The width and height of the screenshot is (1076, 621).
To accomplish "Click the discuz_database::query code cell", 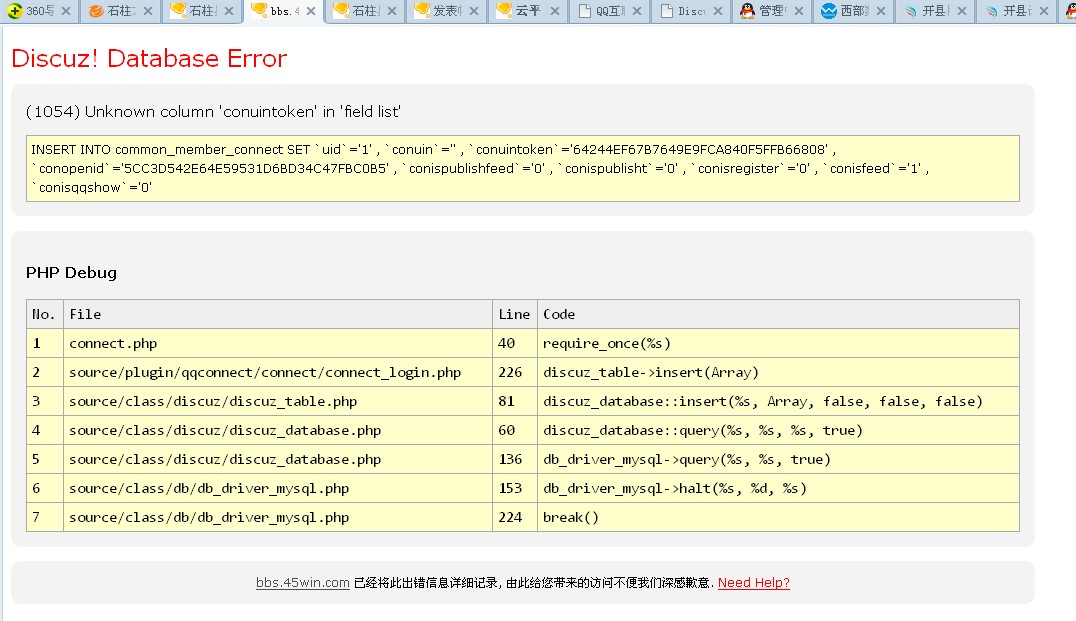I will pos(778,430).
